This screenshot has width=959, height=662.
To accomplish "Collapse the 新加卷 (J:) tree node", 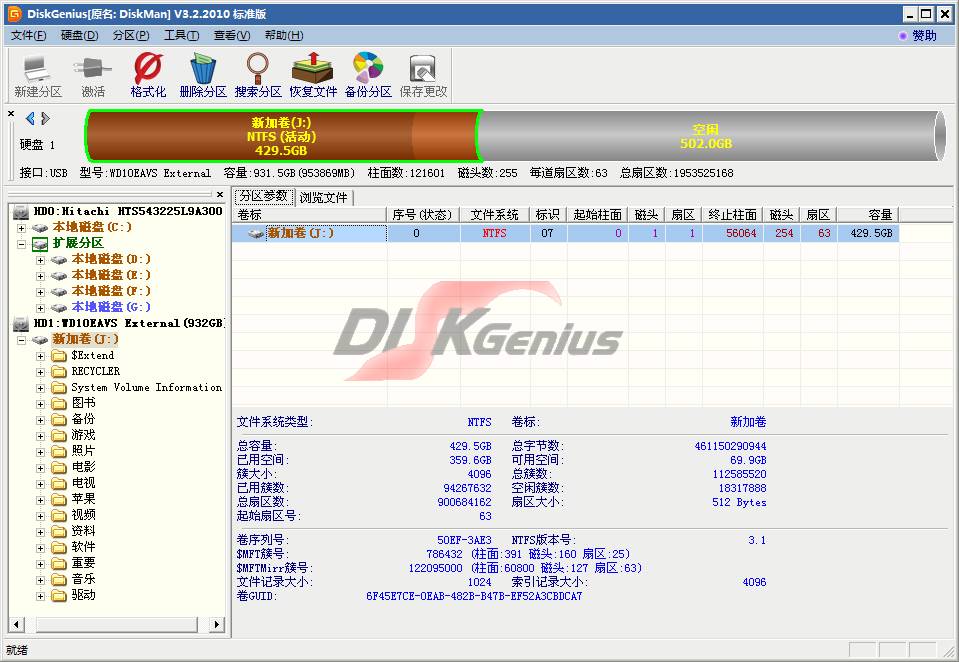I will click(21, 340).
